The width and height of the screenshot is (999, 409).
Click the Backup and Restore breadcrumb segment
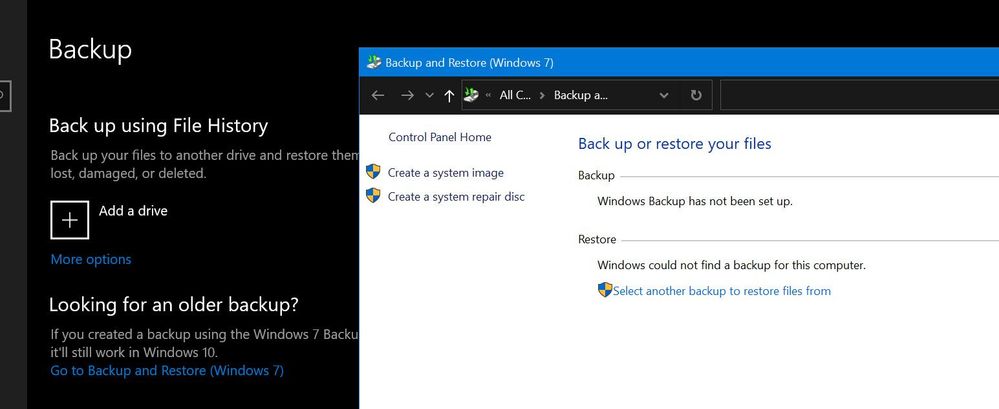pyautogui.click(x=581, y=96)
